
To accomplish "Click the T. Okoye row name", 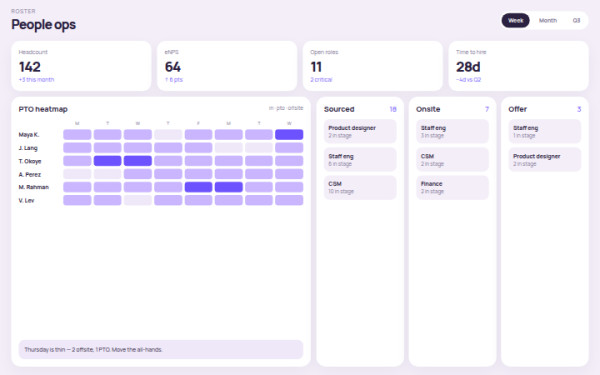I will click(x=30, y=161).
